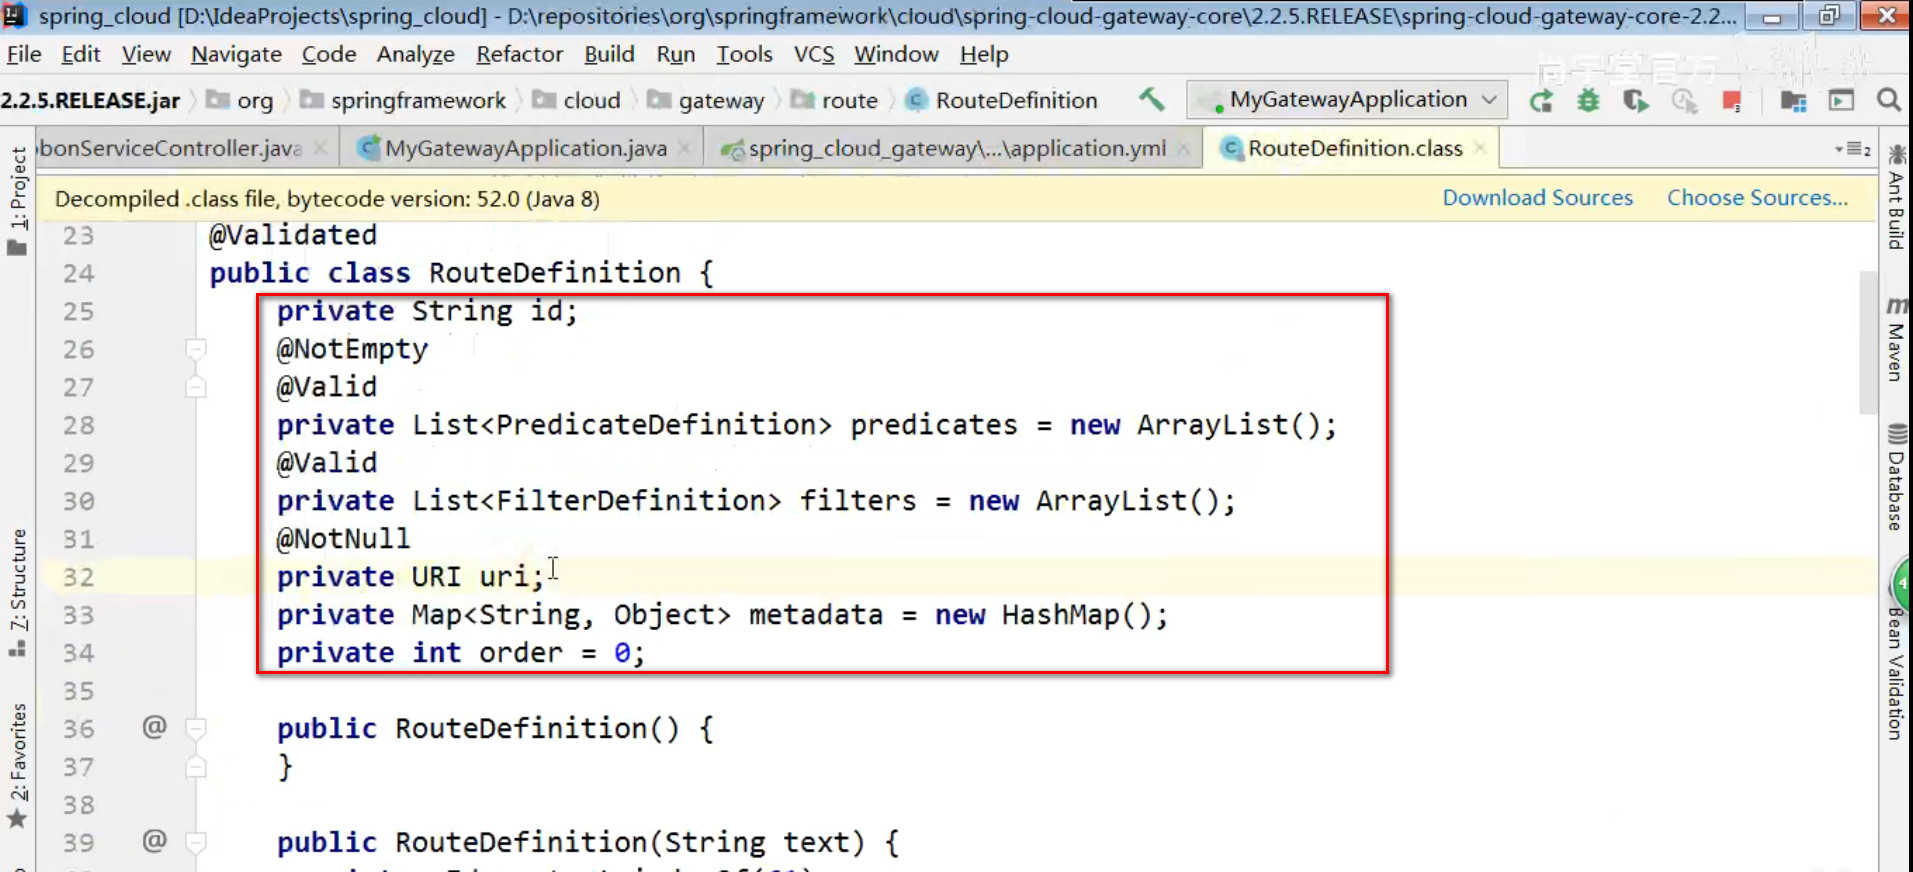Show the hidden editor tabs list
1913x872 pixels.
1853,149
